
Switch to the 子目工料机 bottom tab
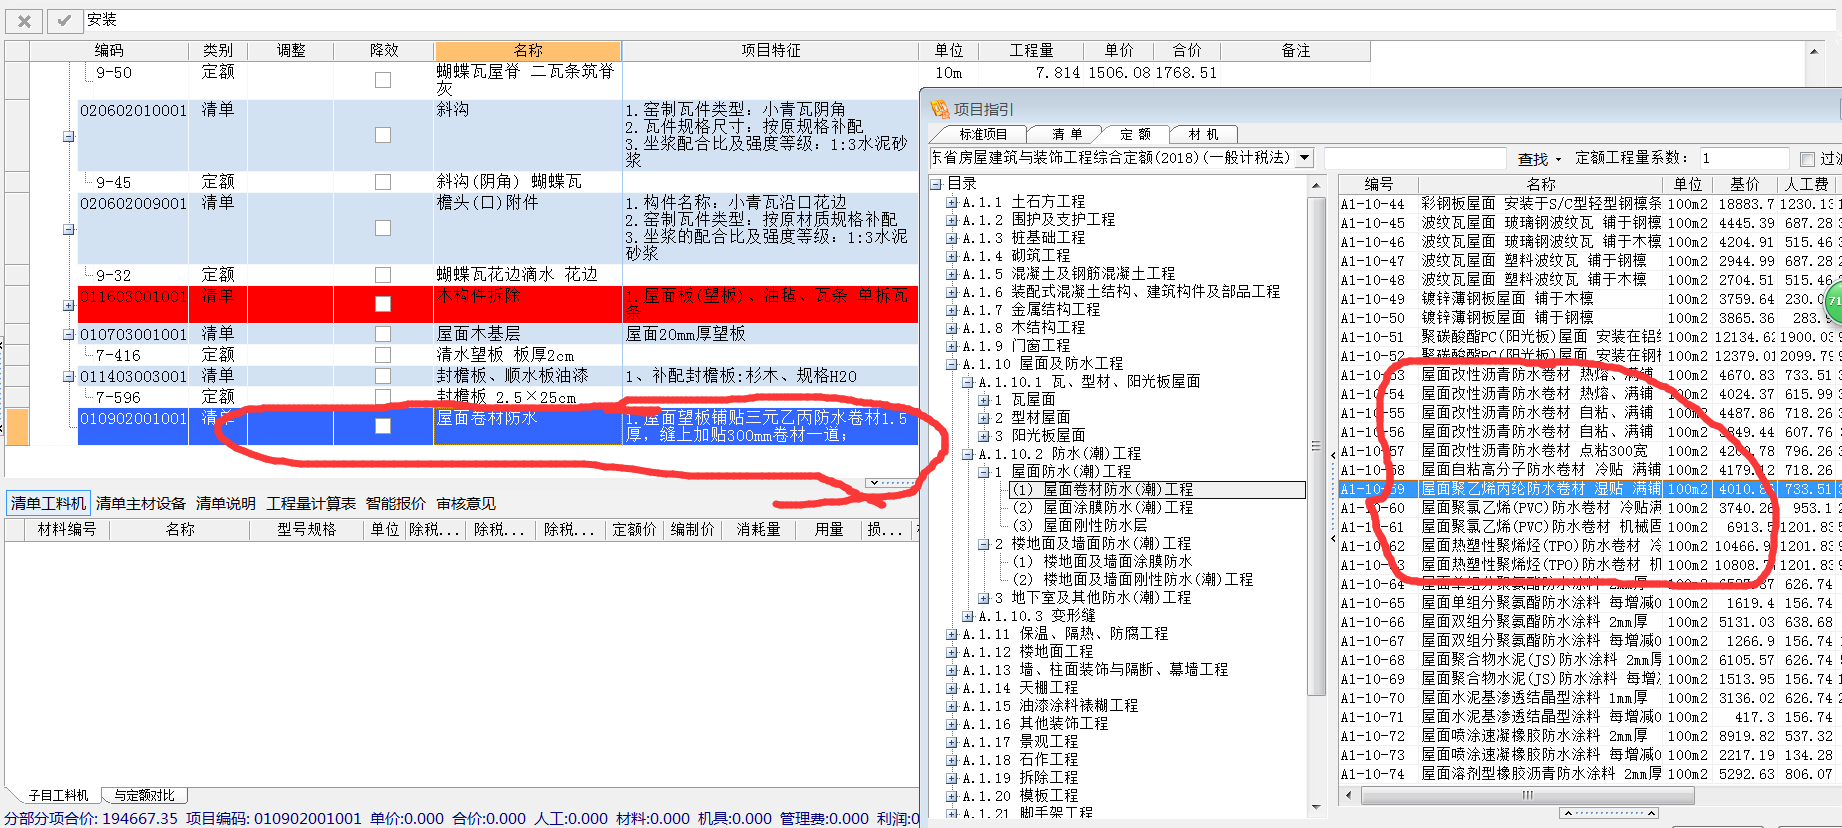coord(58,795)
